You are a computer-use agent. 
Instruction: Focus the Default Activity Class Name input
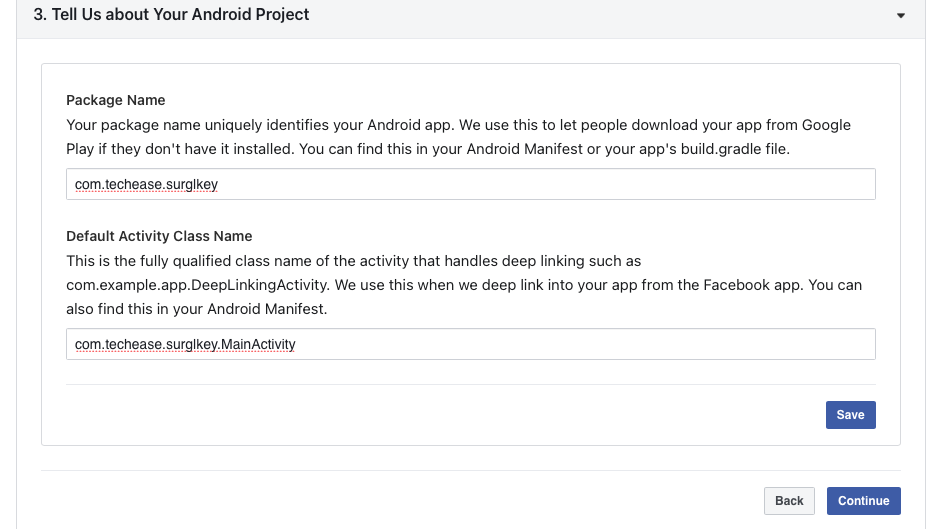point(470,344)
